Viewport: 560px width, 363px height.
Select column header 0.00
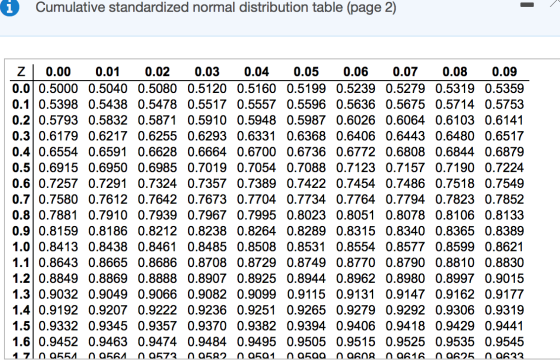58,72
